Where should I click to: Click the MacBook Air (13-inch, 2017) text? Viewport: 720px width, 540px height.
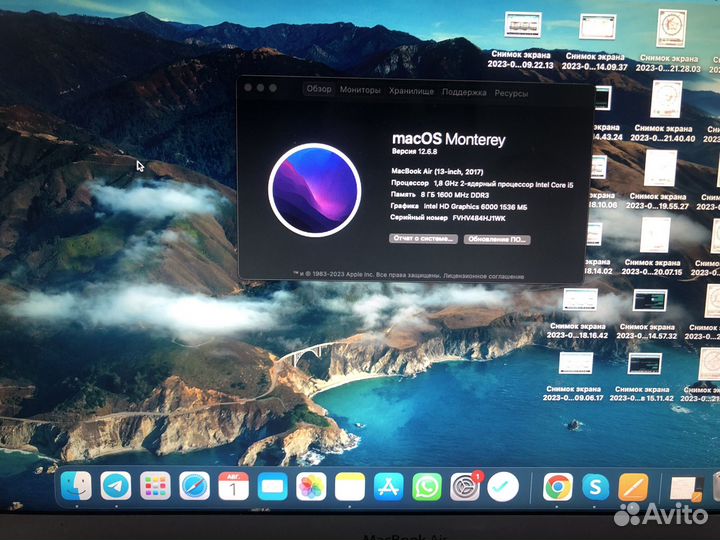[x=437, y=171]
